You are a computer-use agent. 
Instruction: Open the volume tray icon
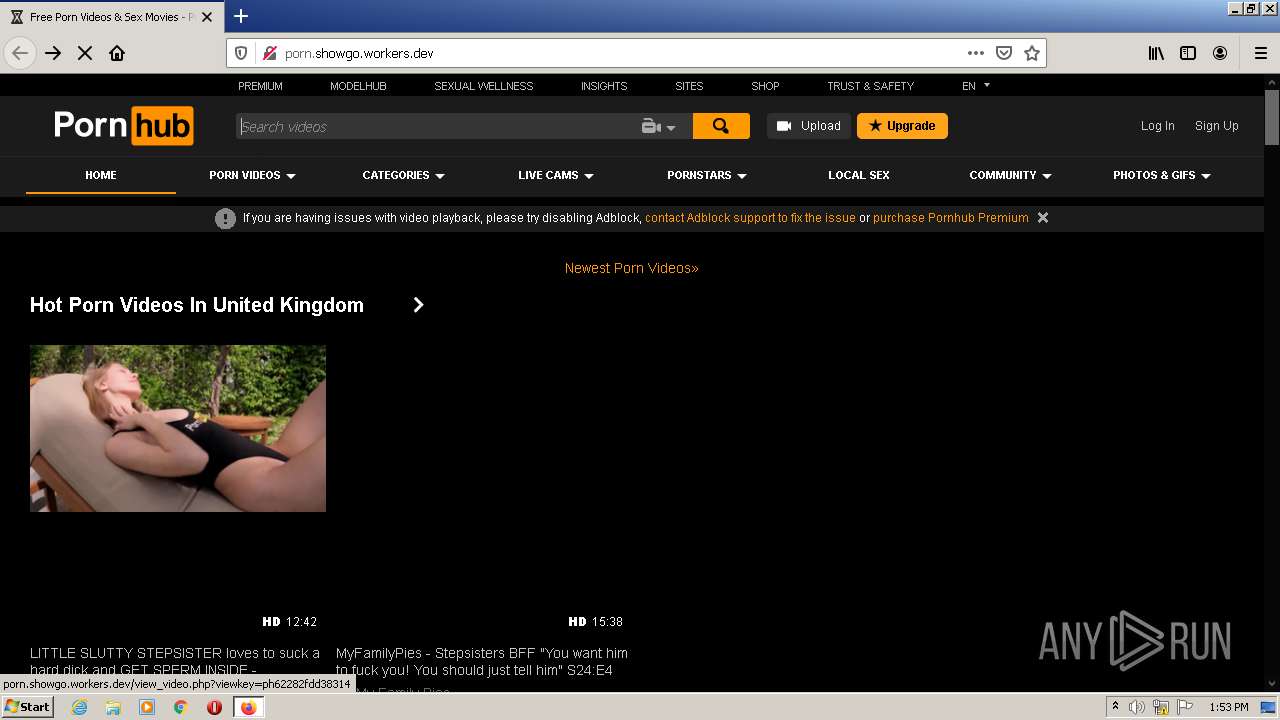click(1137, 707)
